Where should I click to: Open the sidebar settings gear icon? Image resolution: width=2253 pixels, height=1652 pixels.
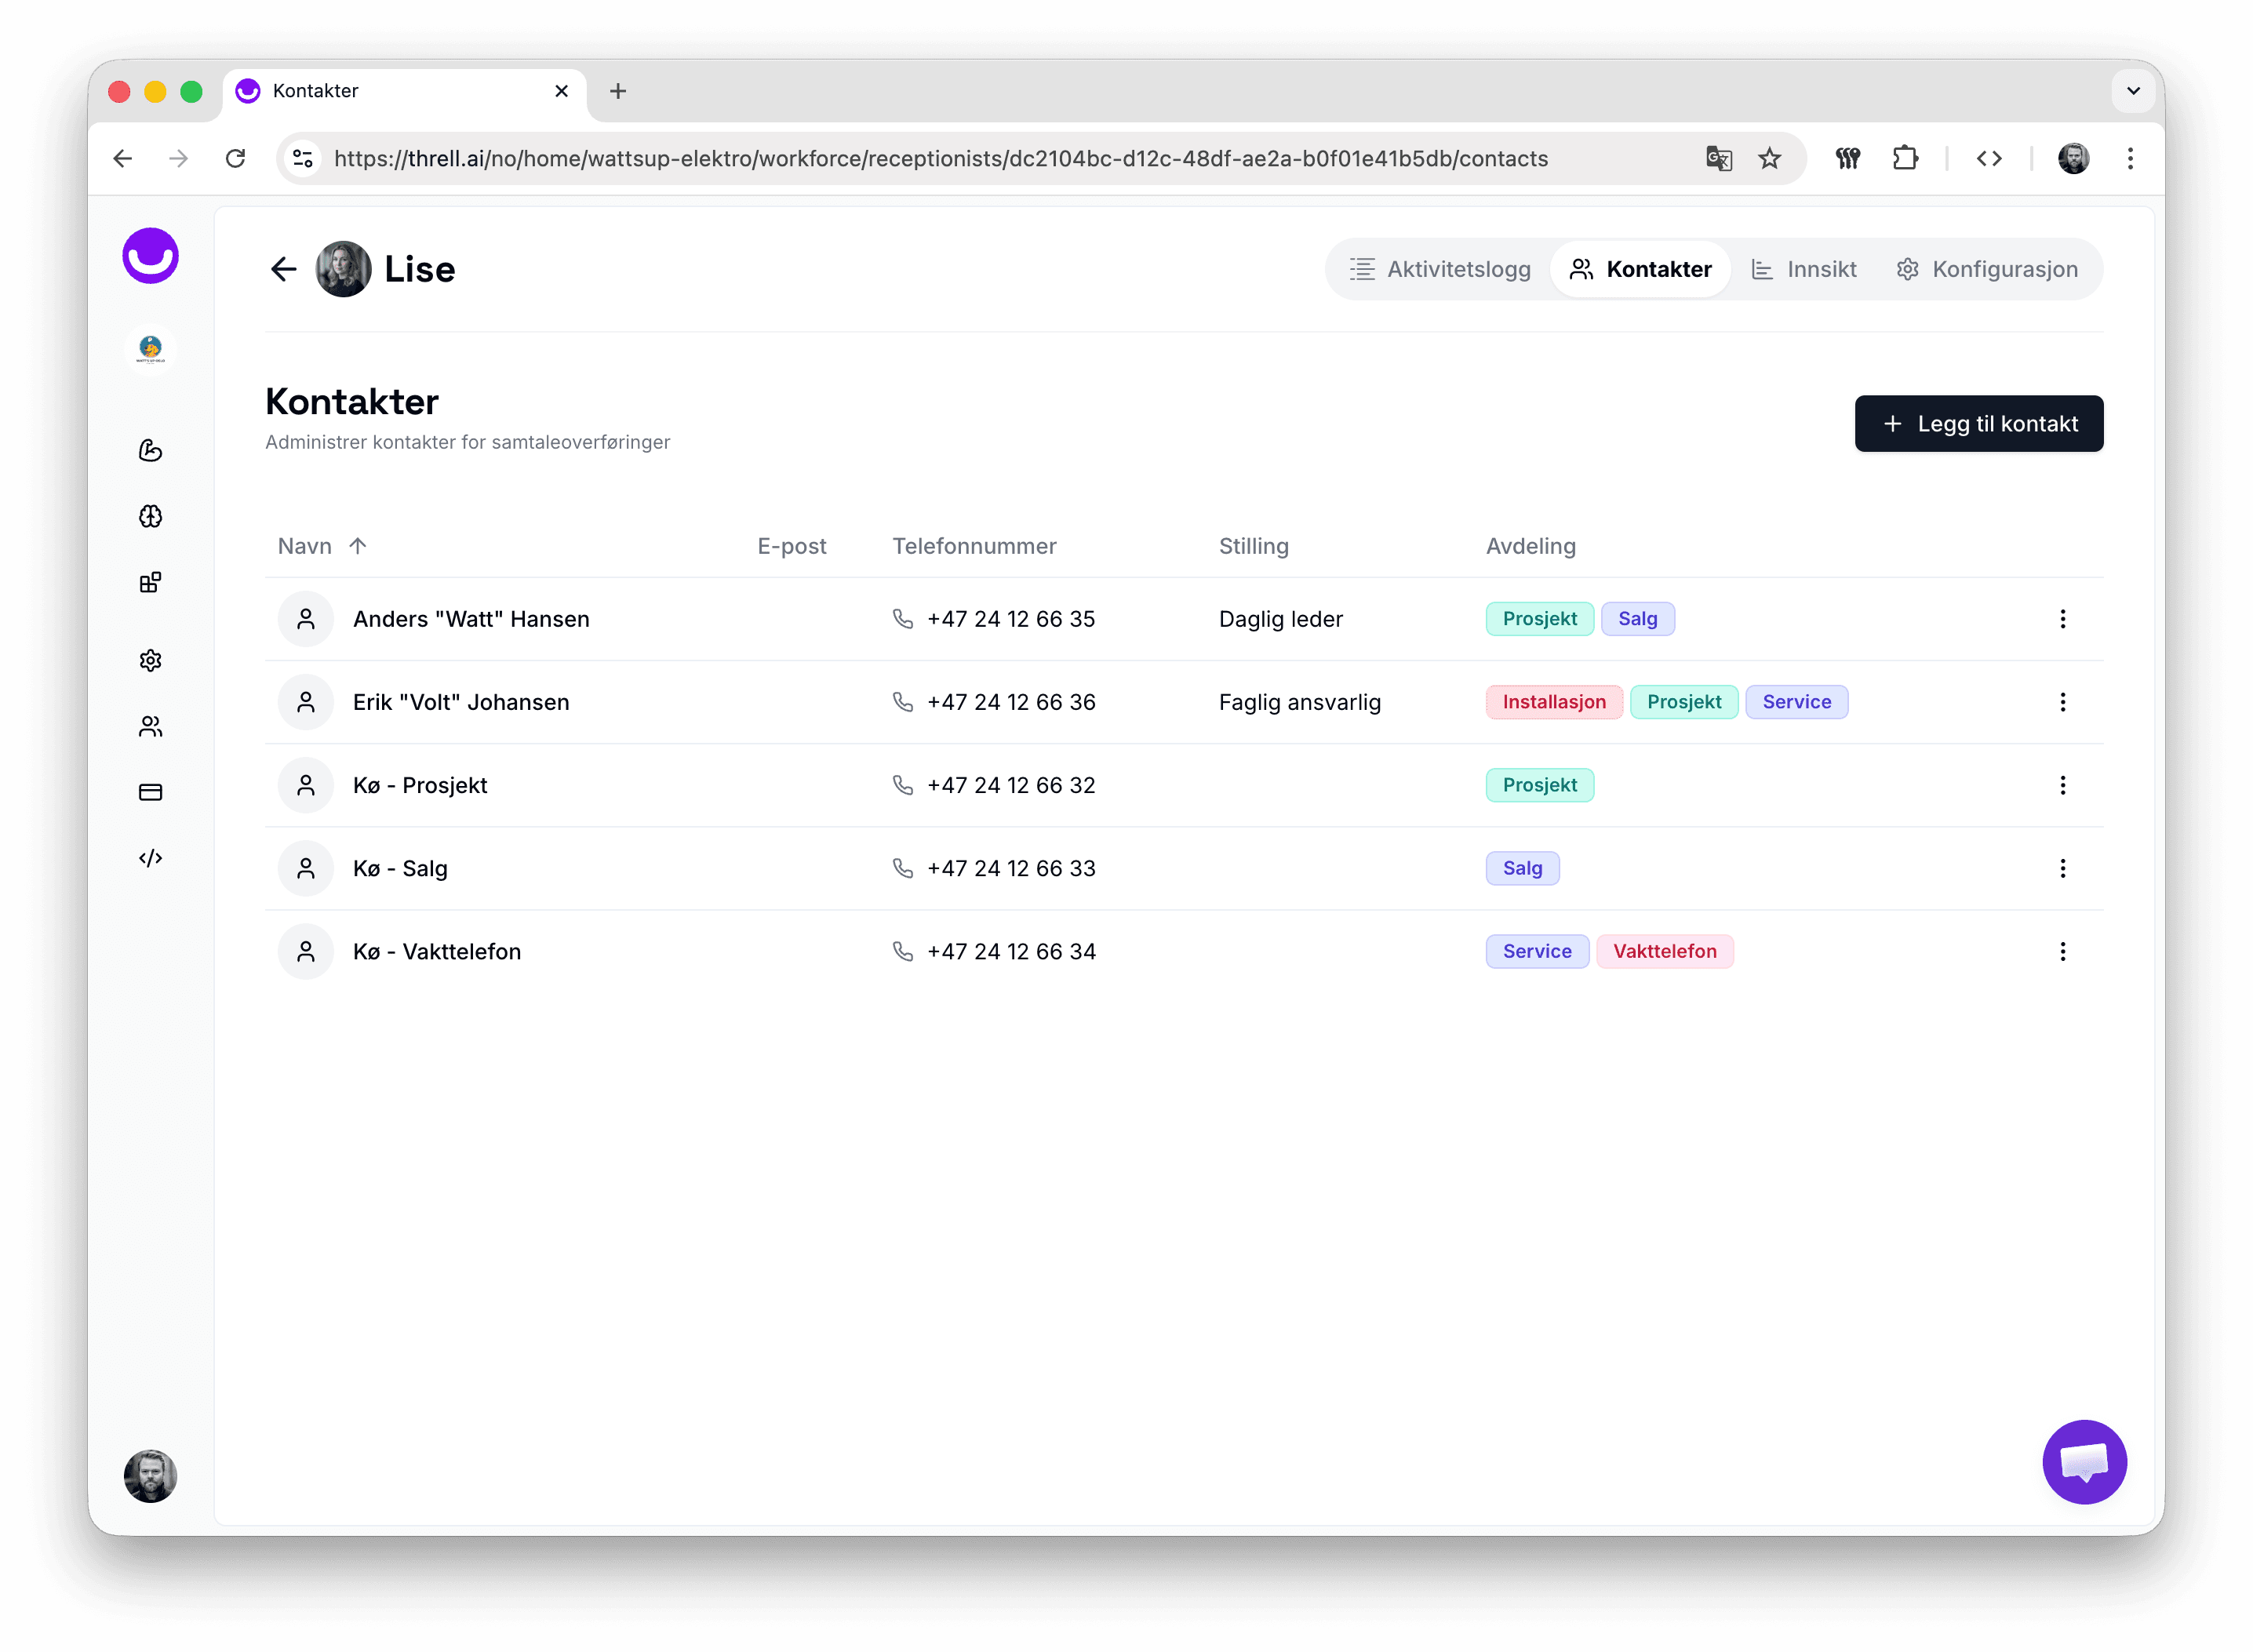point(150,660)
